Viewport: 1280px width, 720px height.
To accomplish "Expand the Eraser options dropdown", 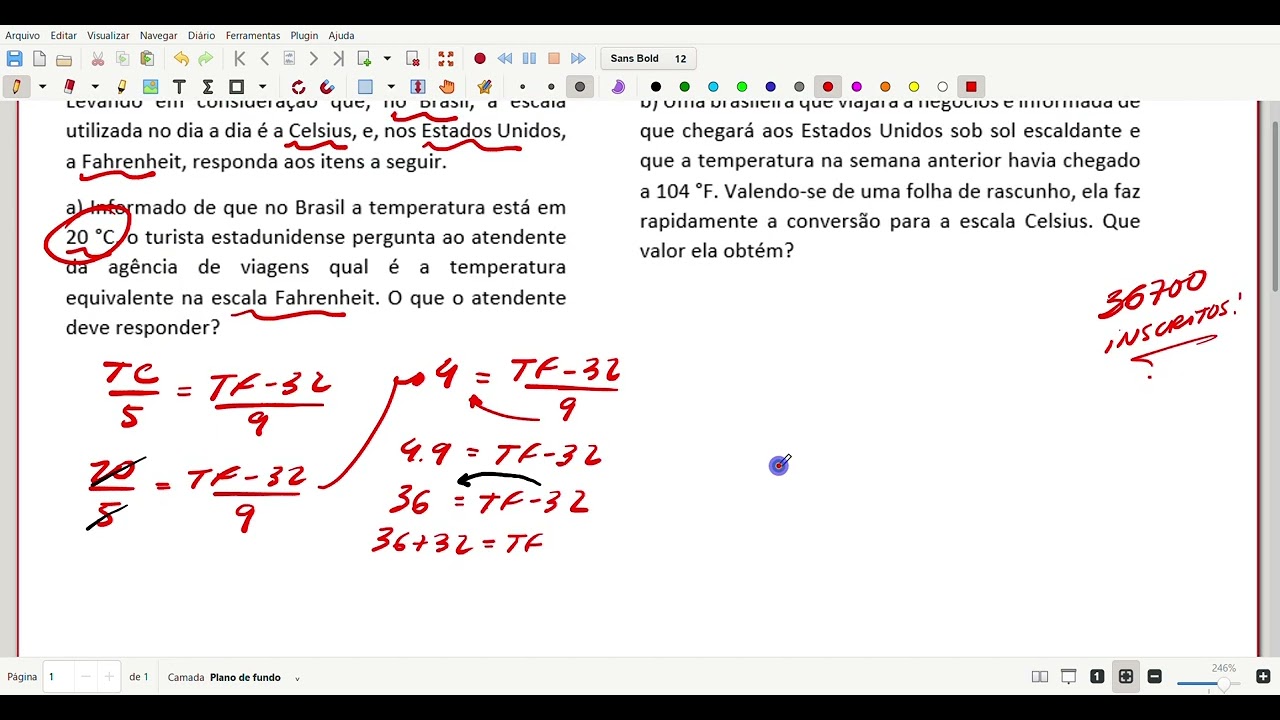I will coord(95,87).
